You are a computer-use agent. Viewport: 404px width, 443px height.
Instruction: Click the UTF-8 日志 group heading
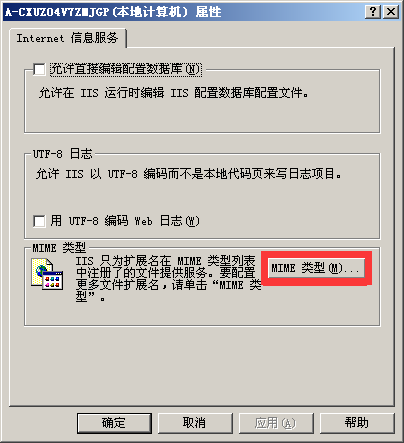point(62,154)
